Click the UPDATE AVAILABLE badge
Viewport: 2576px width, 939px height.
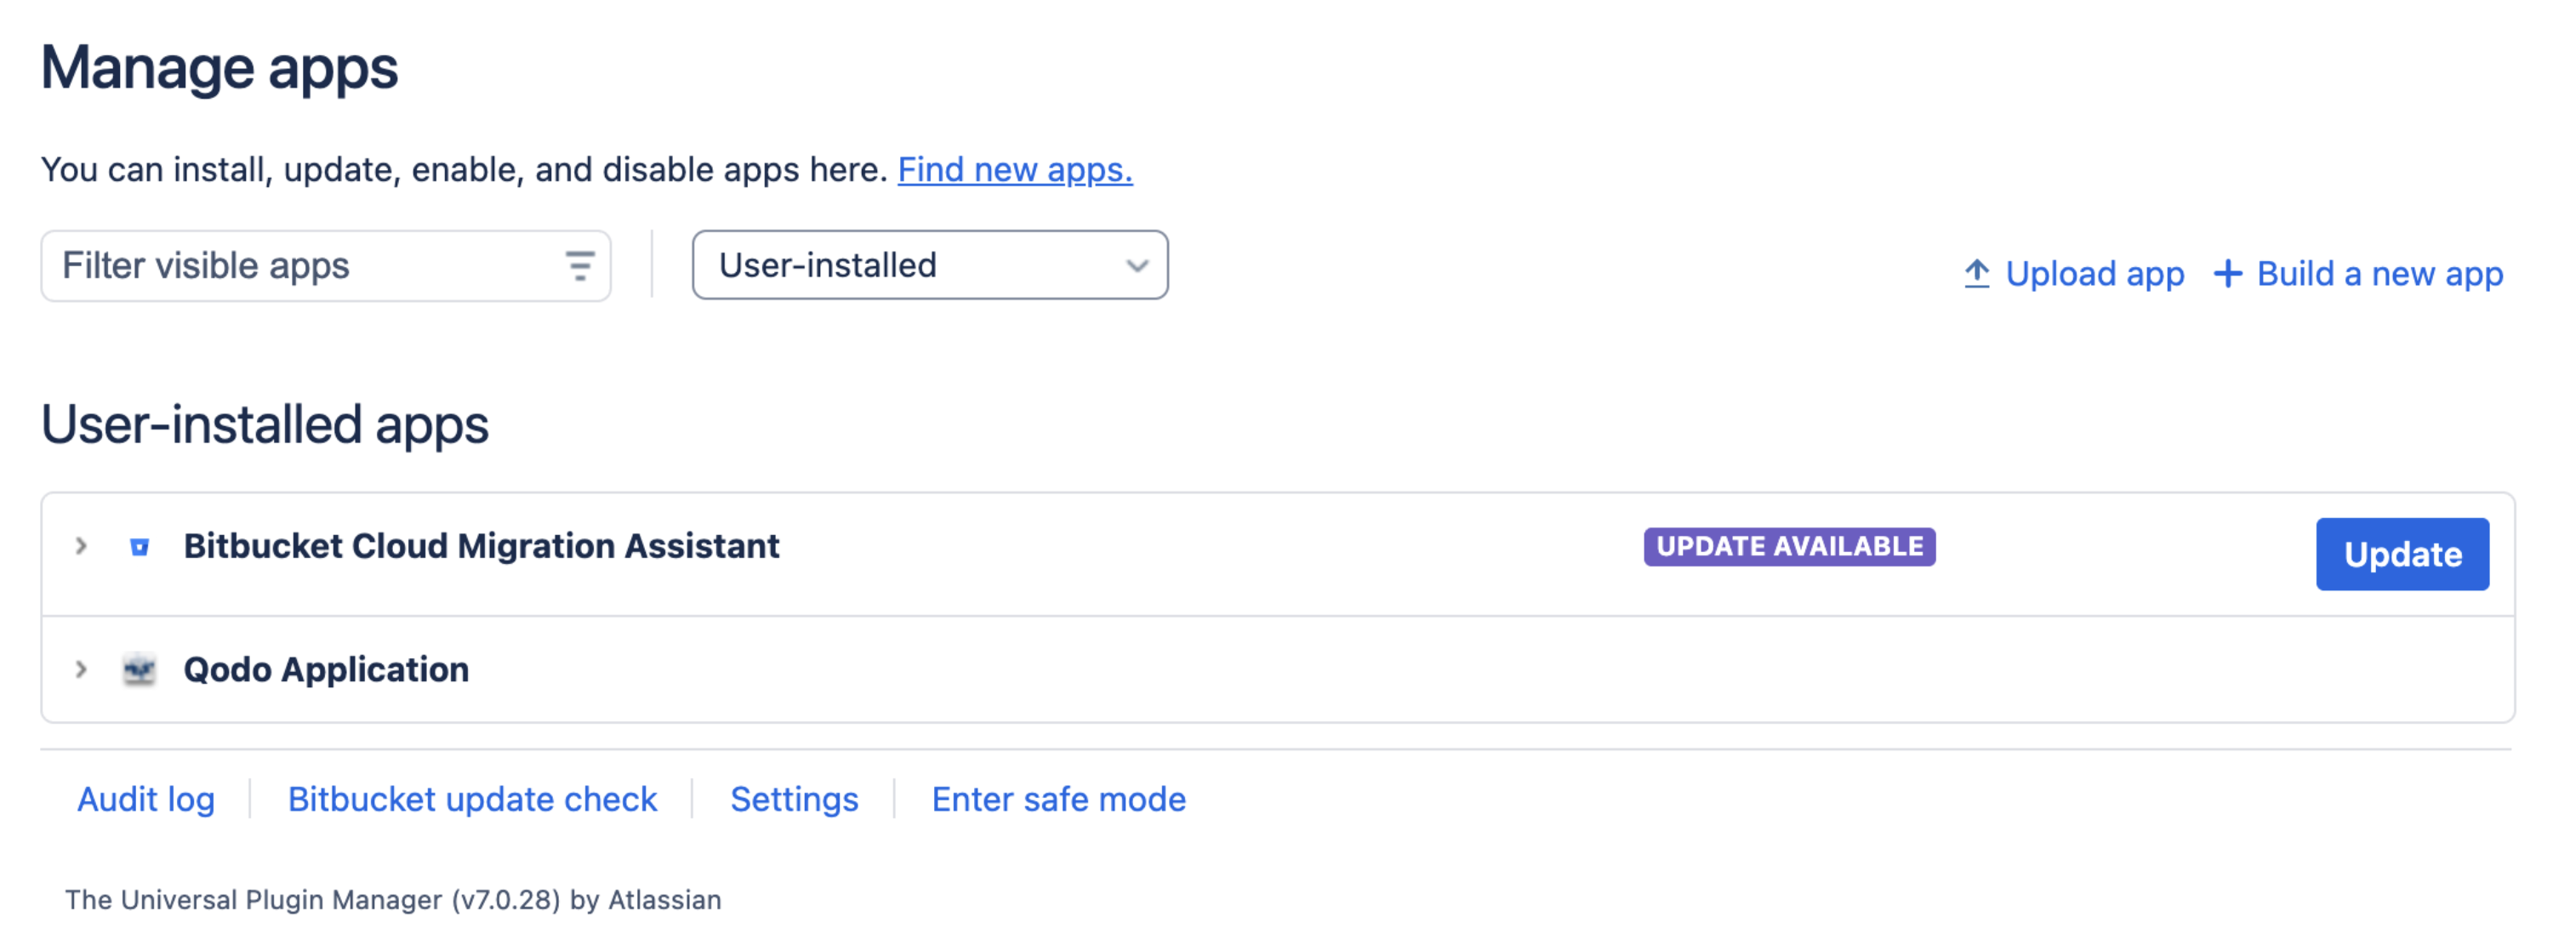(1789, 547)
